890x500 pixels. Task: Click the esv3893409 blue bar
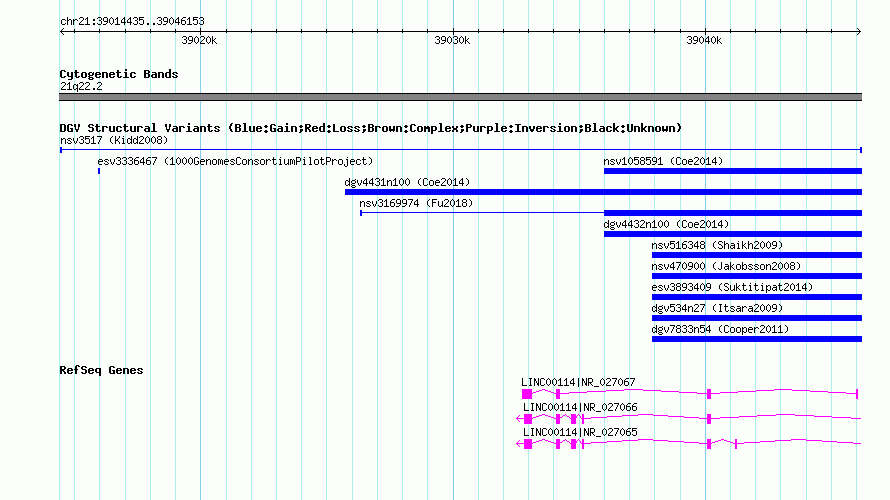[x=757, y=297]
